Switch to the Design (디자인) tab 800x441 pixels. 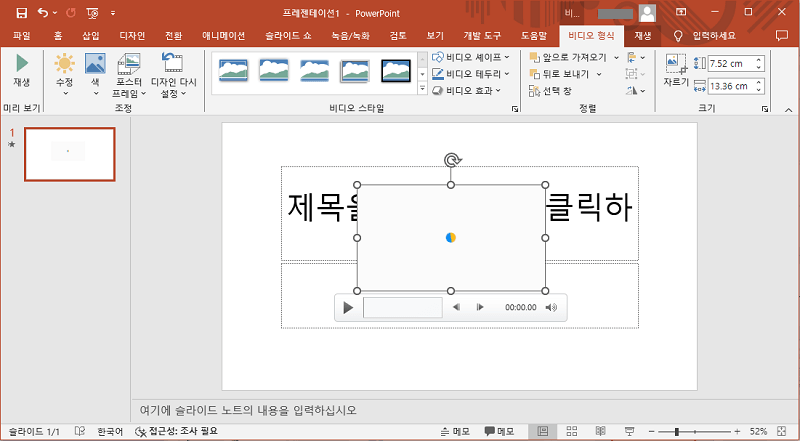(132, 36)
